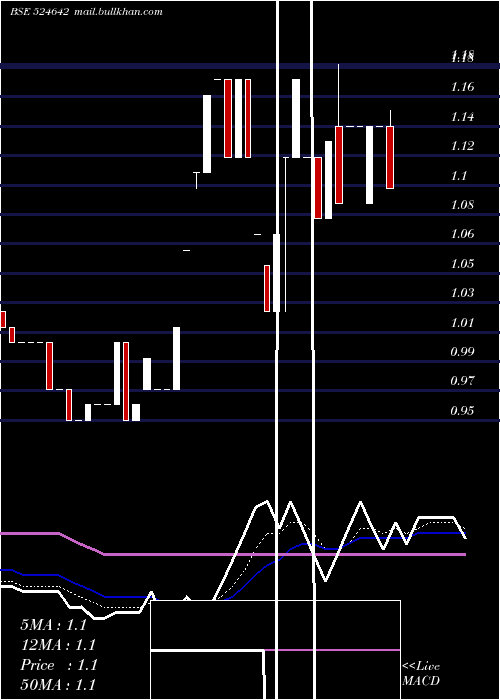
Task: Click the 1.03 price axis label
Action: coord(462,293)
